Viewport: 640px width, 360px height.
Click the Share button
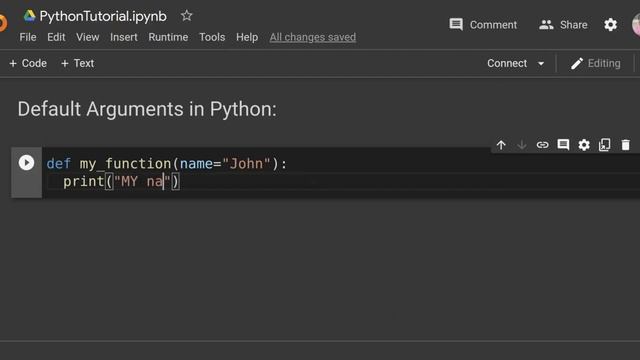pos(563,25)
